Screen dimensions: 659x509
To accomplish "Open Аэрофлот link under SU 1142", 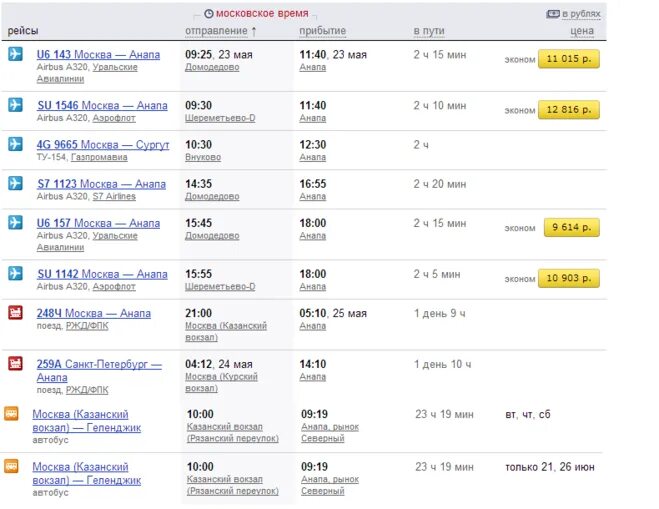I will coord(114,287).
